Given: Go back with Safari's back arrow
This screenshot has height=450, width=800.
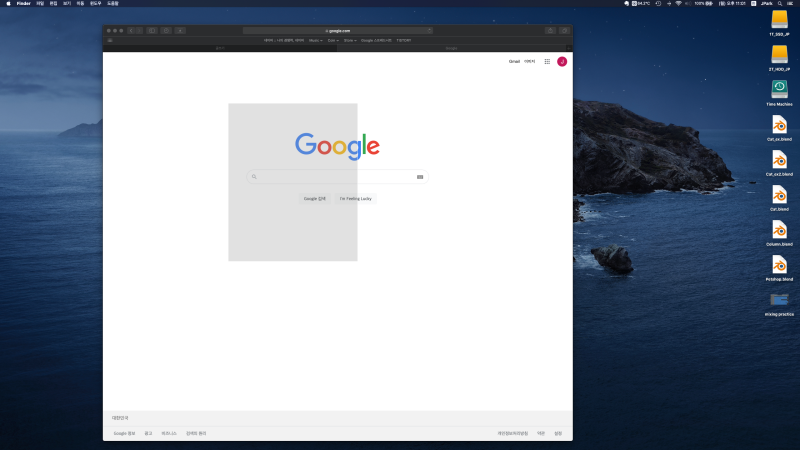Looking at the screenshot, I should pyautogui.click(x=131, y=31).
